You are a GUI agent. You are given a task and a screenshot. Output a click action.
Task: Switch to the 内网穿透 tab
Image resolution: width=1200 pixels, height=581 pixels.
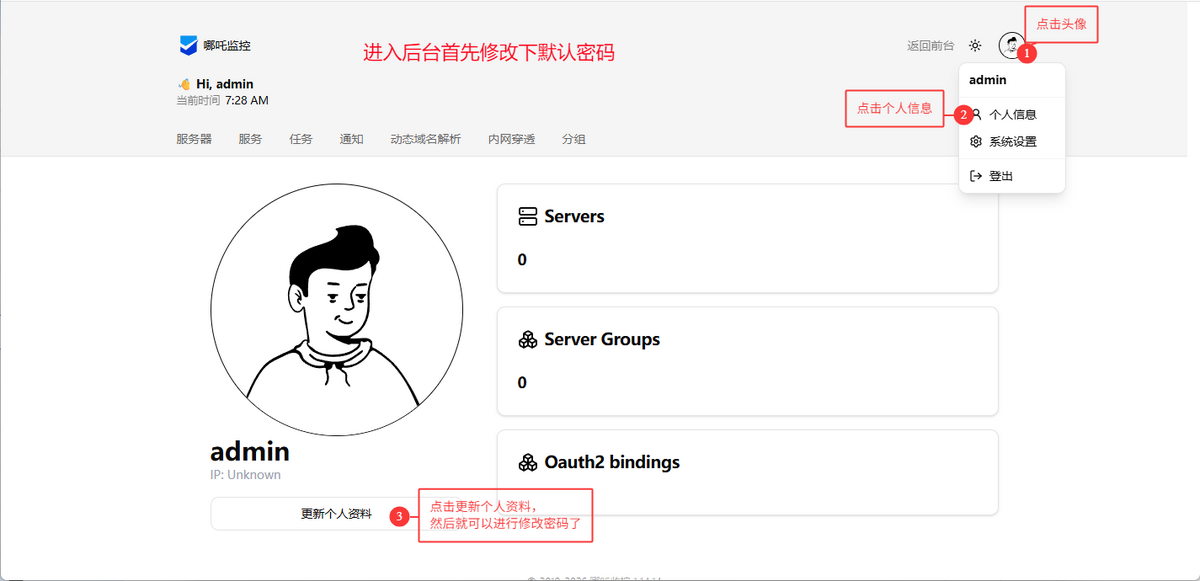coord(511,139)
